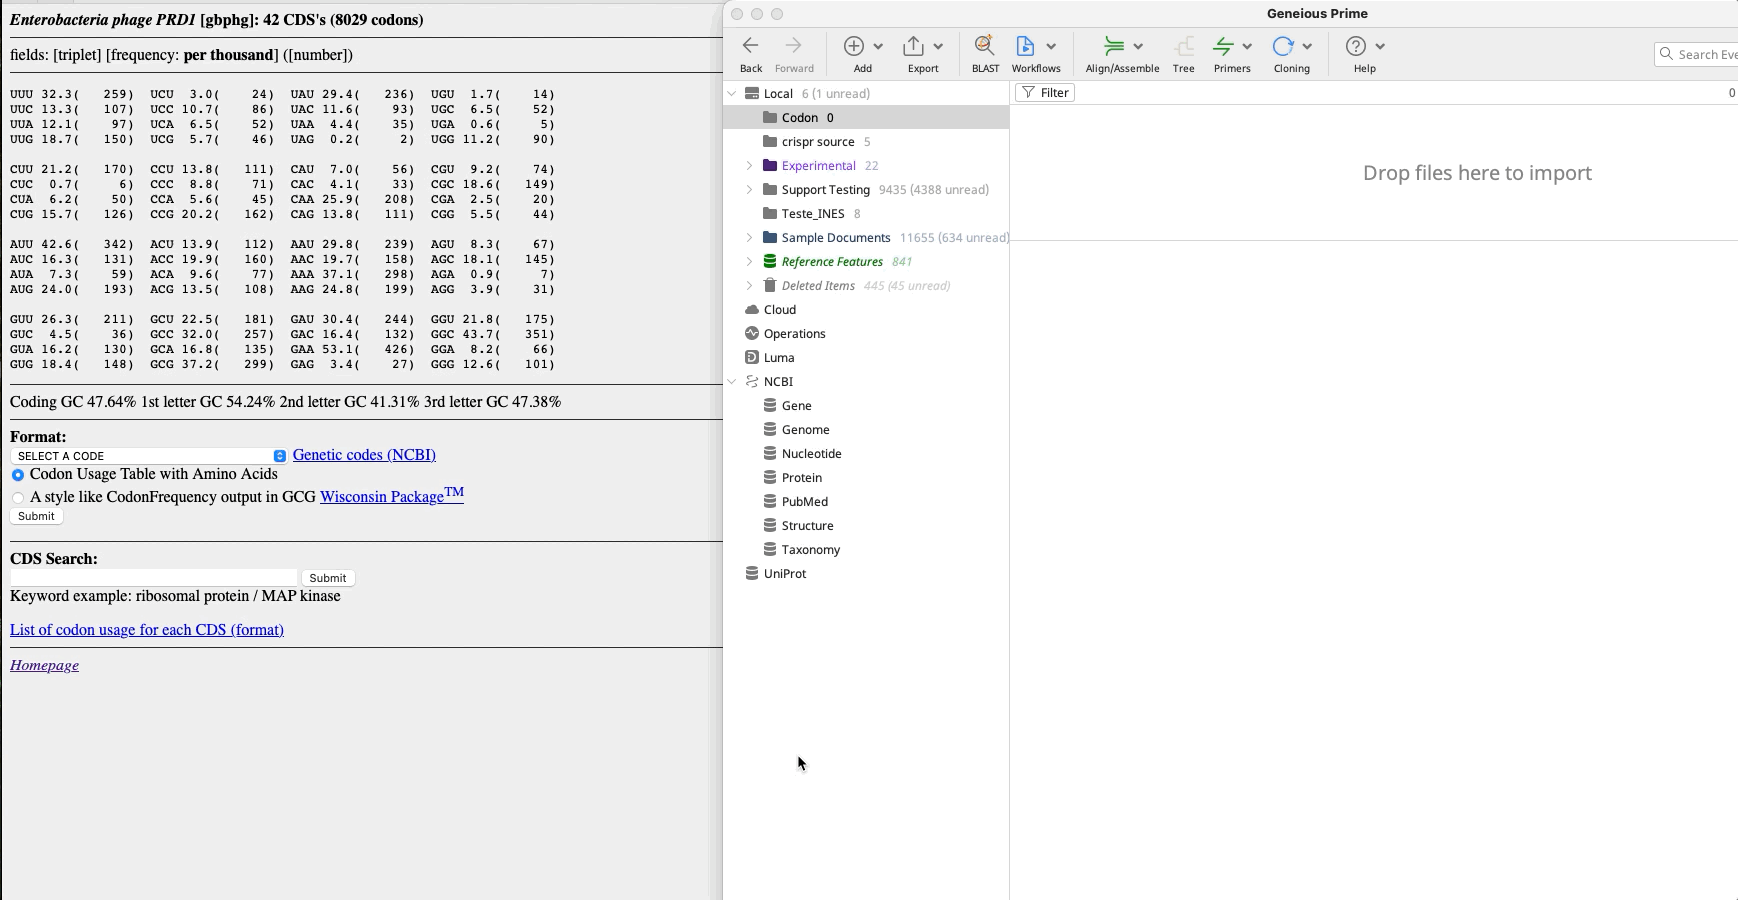Click the Back navigation arrow
Viewport: 1738px width, 900px height.
pos(751,46)
